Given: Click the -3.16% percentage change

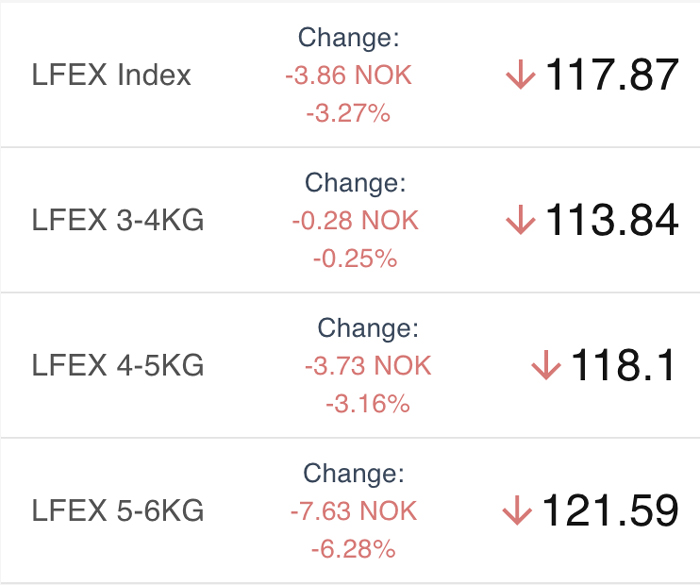Looking at the screenshot, I should 368,404.
